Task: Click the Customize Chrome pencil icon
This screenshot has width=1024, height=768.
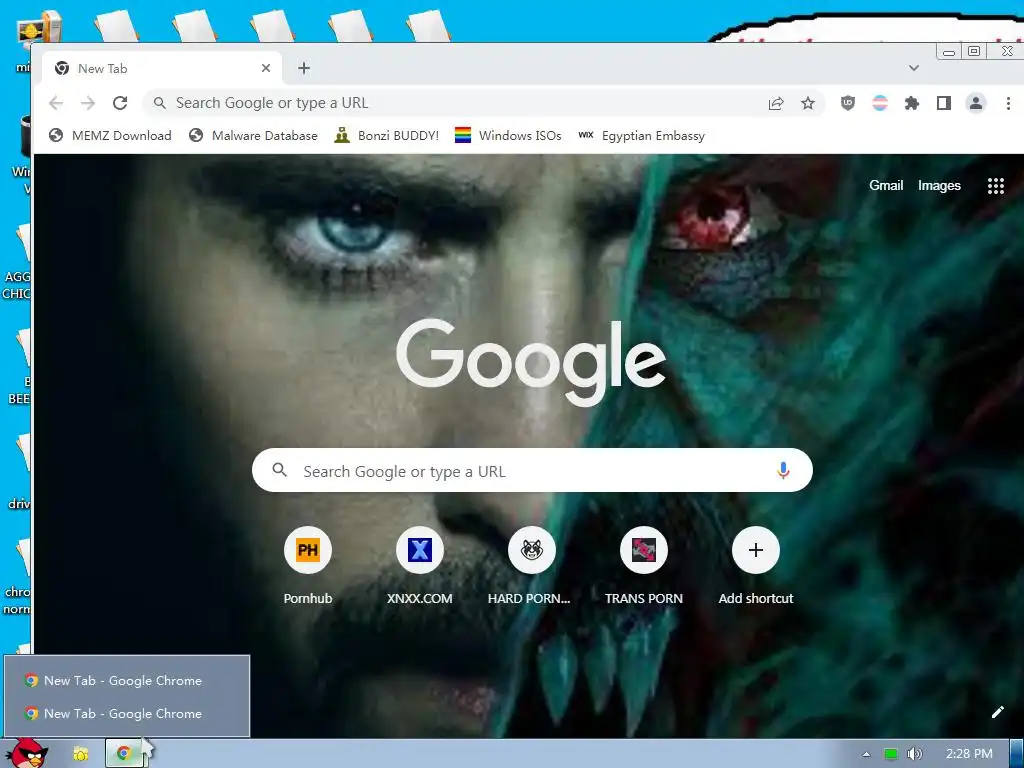Action: click(x=997, y=712)
